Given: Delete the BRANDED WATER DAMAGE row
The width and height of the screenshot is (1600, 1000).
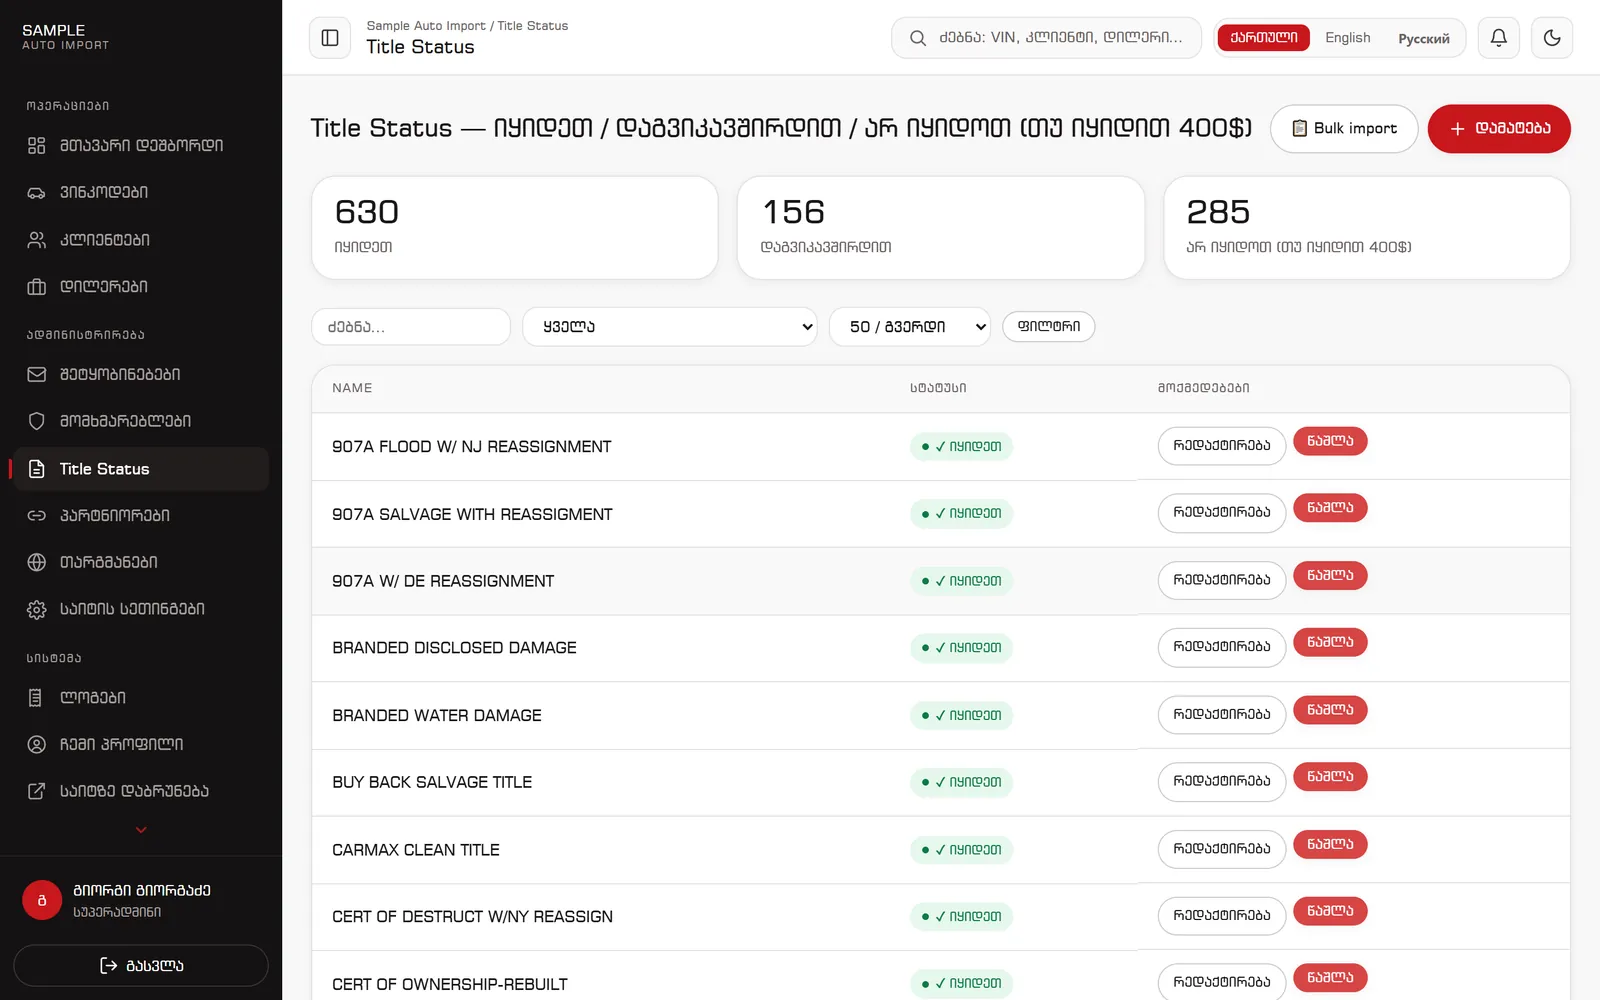Looking at the screenshot, I should pos(1330,710).
